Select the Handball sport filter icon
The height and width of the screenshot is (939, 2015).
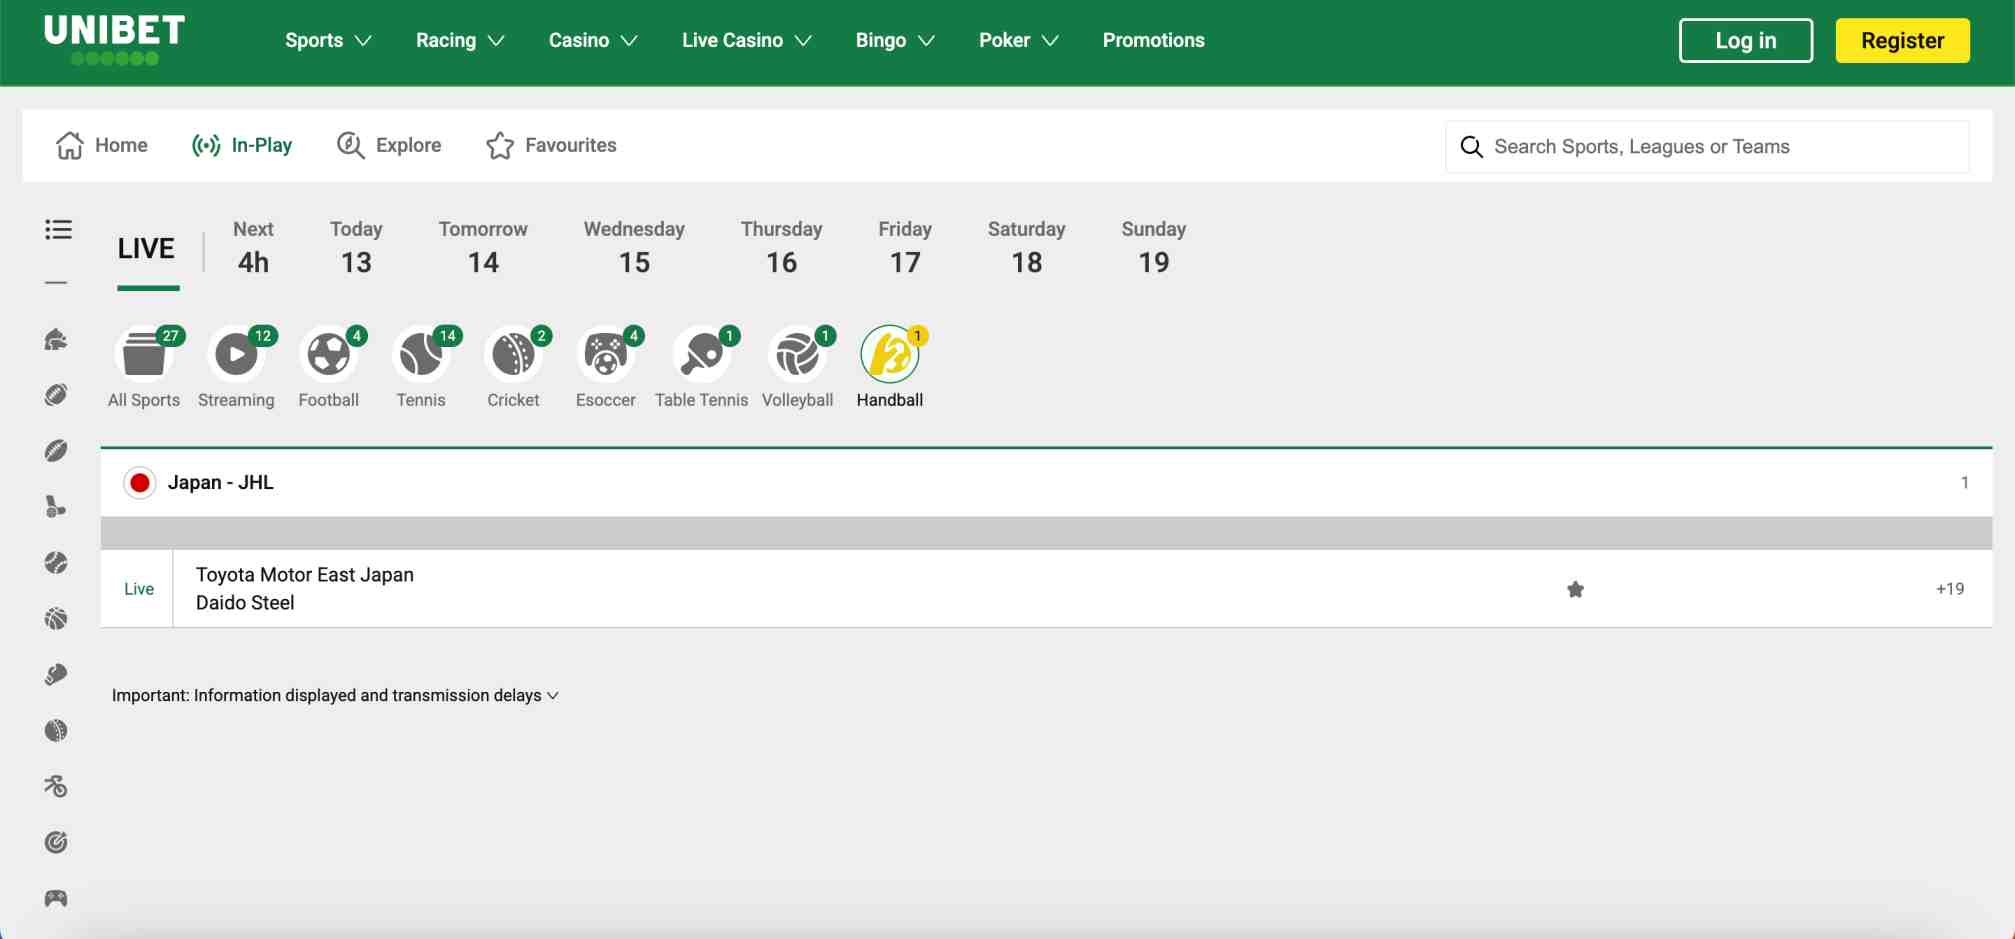click(x=889, y=353)
